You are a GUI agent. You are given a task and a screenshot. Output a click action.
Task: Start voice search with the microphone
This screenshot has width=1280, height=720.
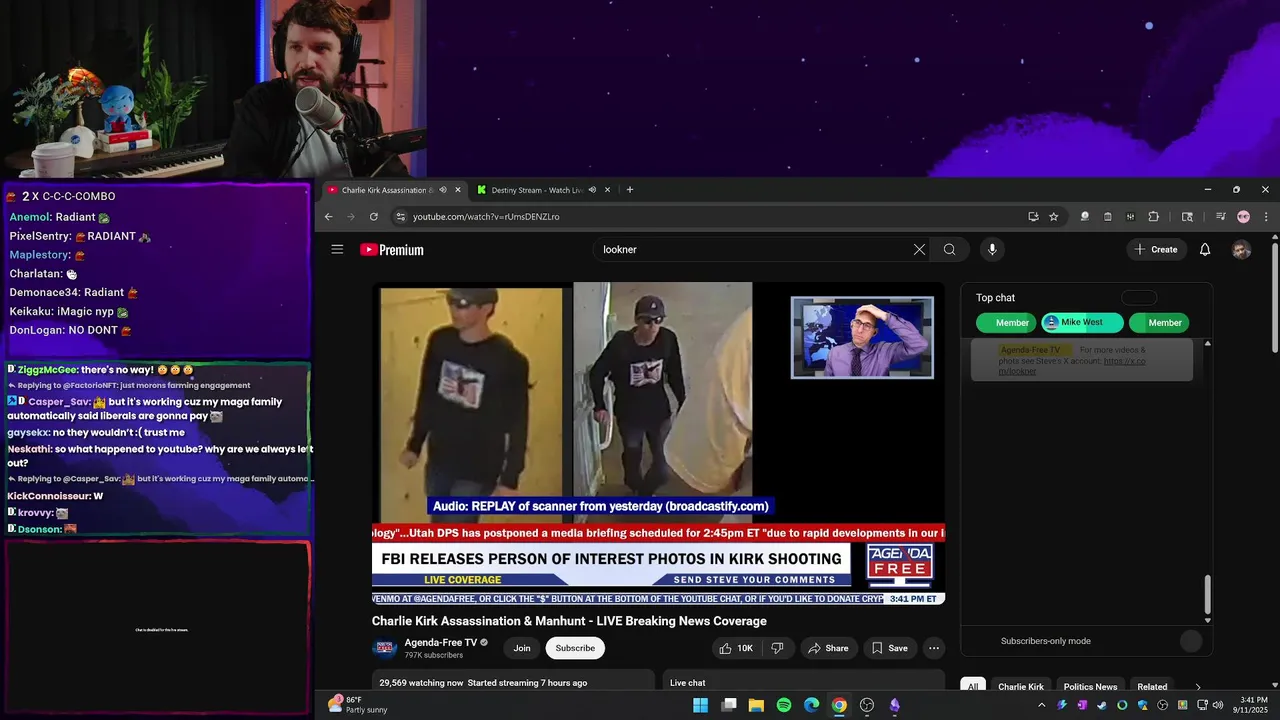[992, 249]
